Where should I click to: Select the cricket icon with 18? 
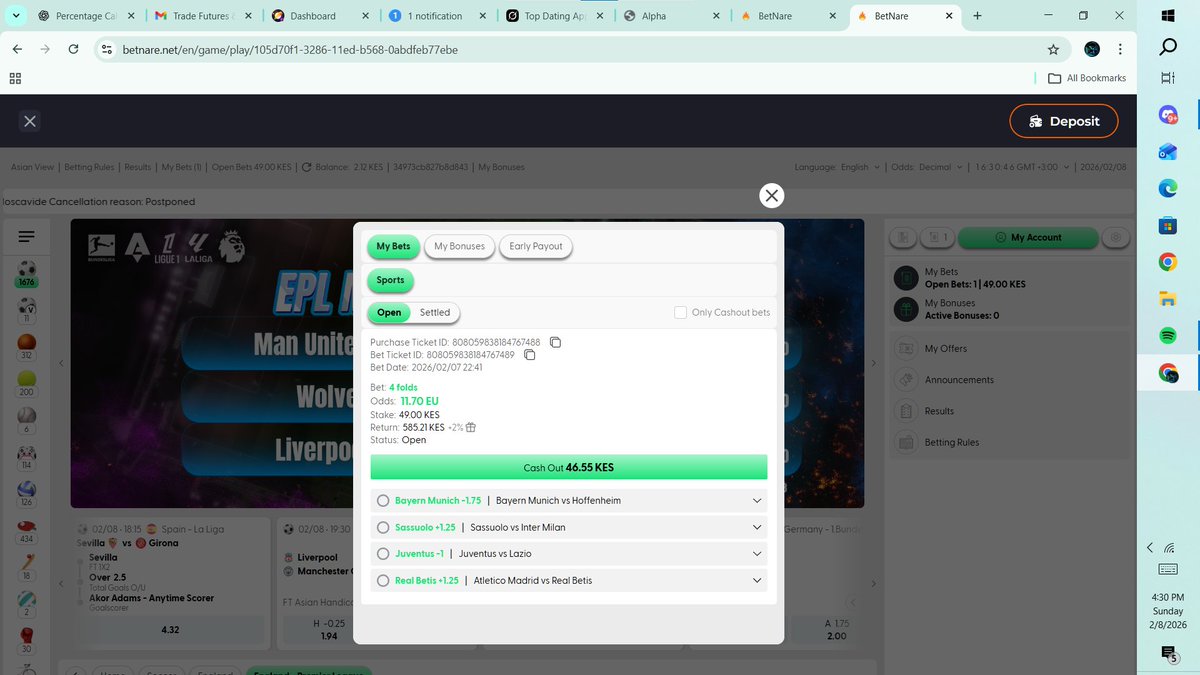click(x=27, y=567)
